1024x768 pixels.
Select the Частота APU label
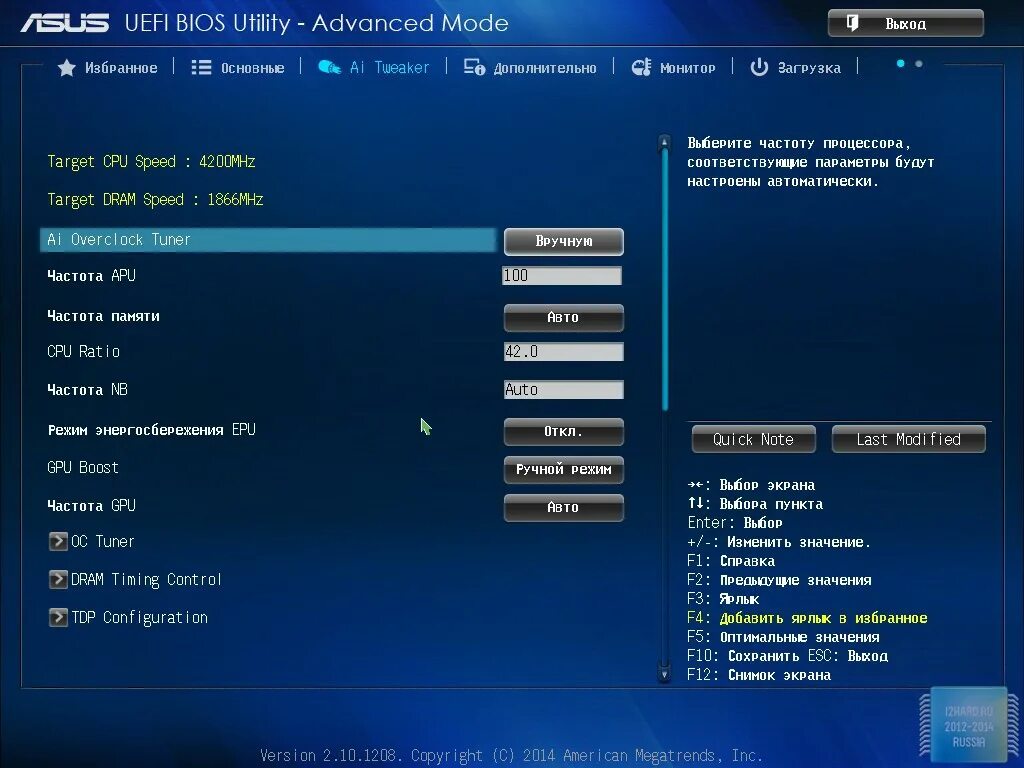(91, 276)
